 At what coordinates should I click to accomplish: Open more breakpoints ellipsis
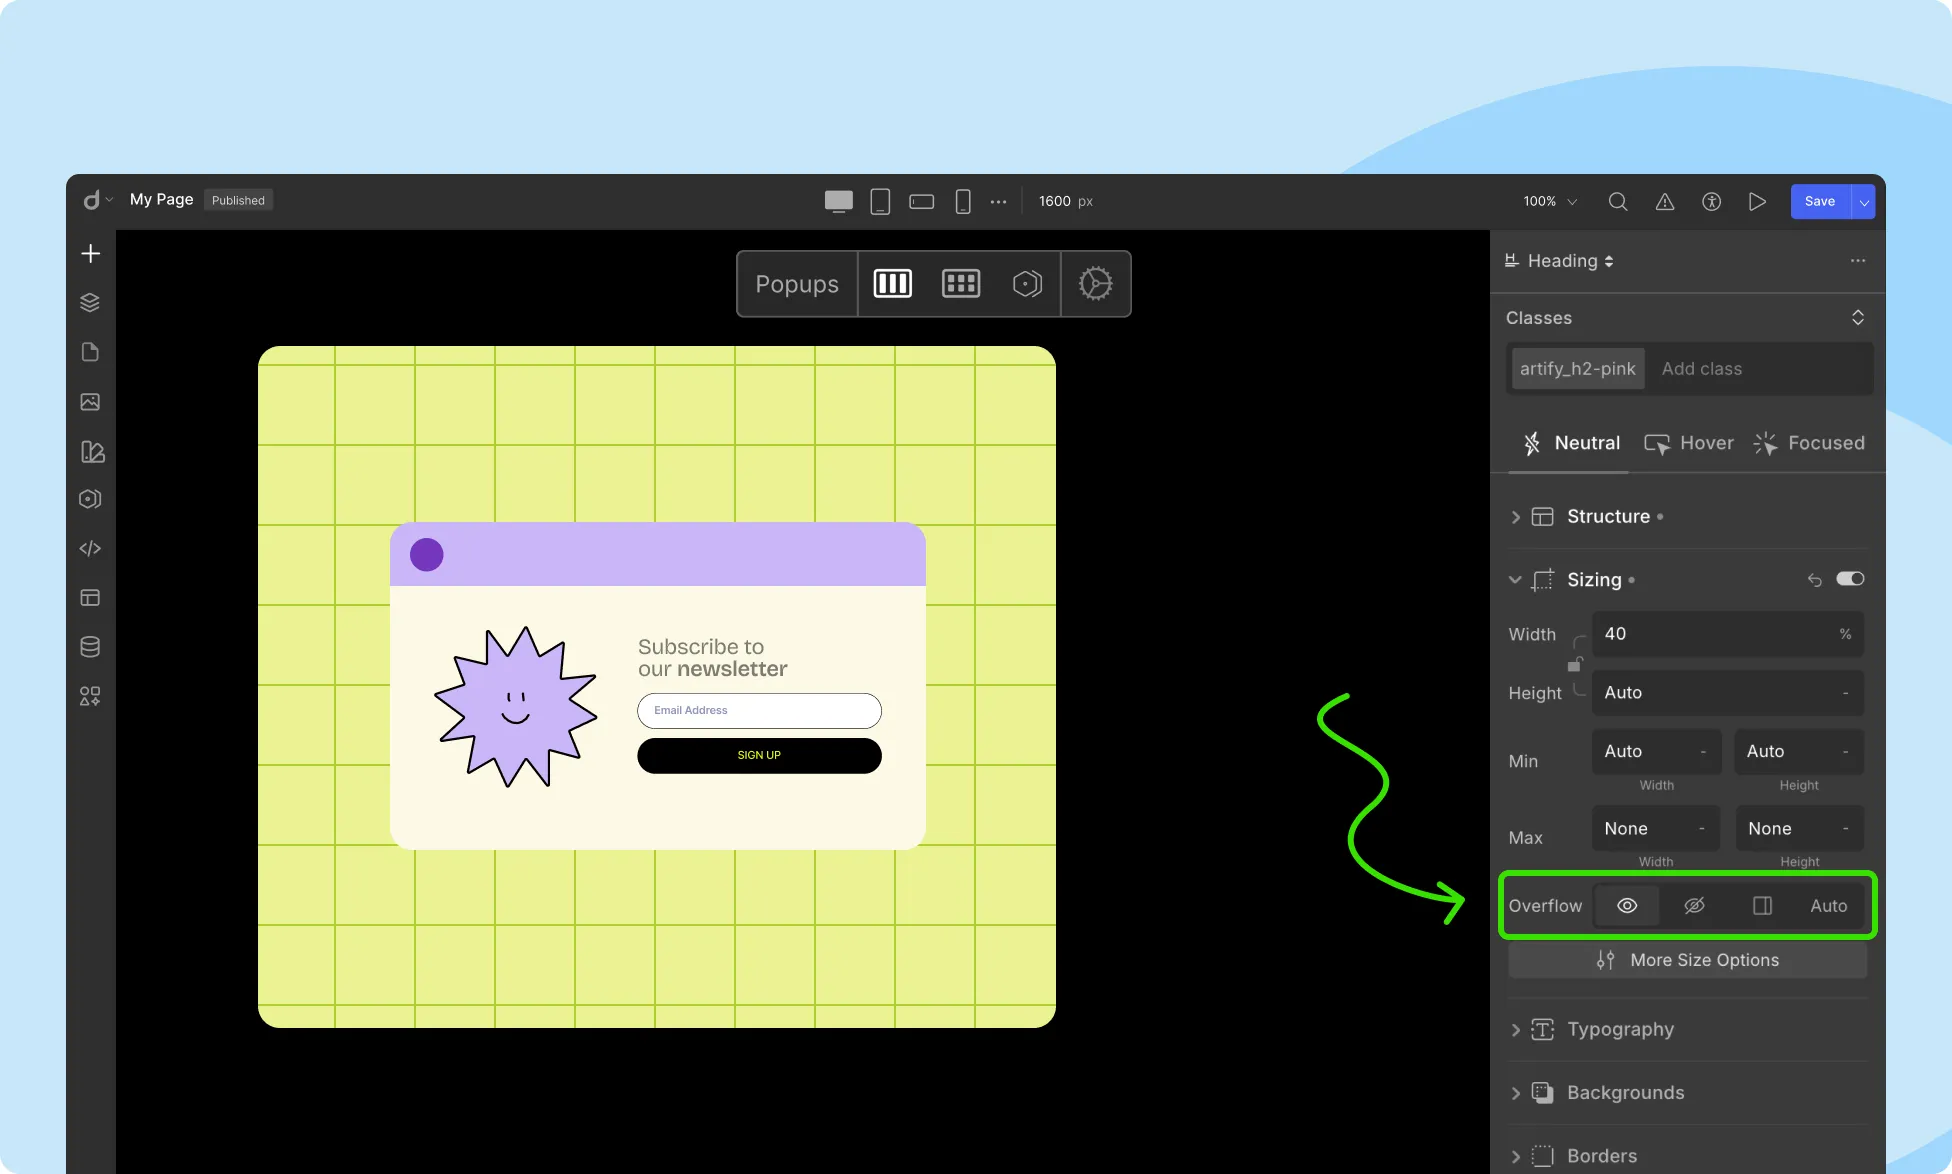tap(998, 201)
